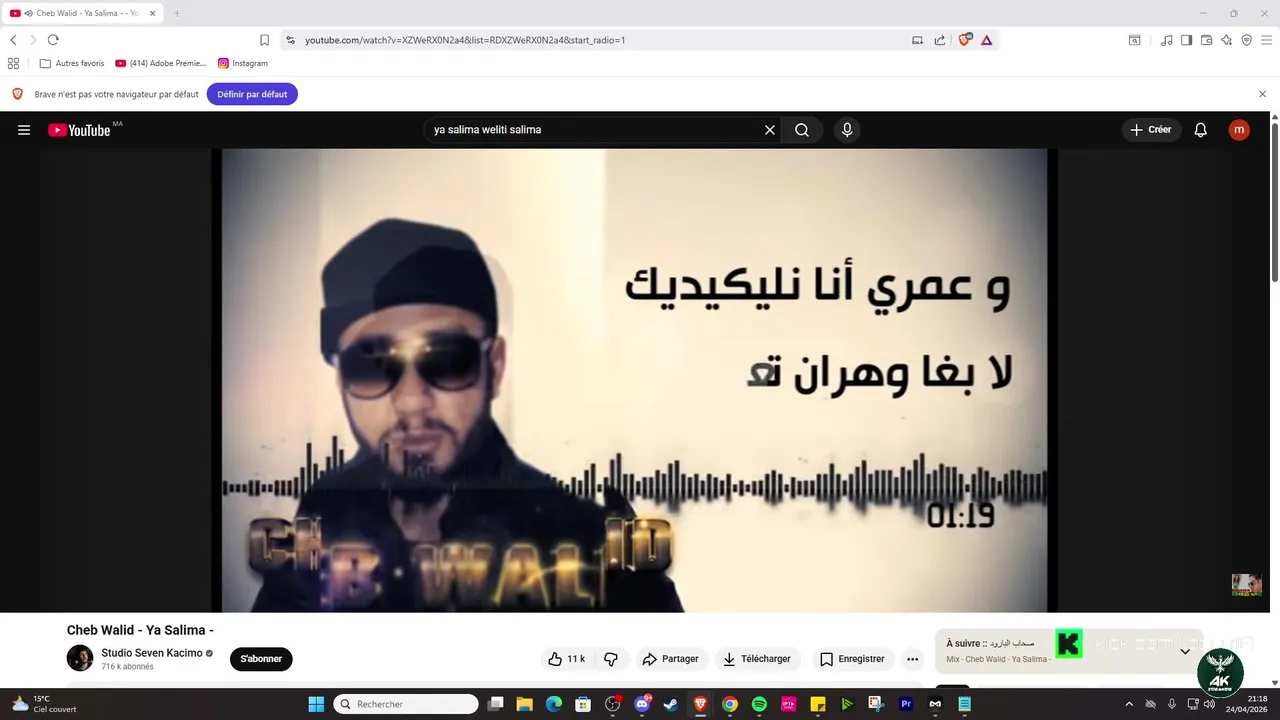Image resolution: width=1280 pixels, height=720 pixels.
Task: Open the Adobe Premiere bookmark
Action: pos(160,63)
